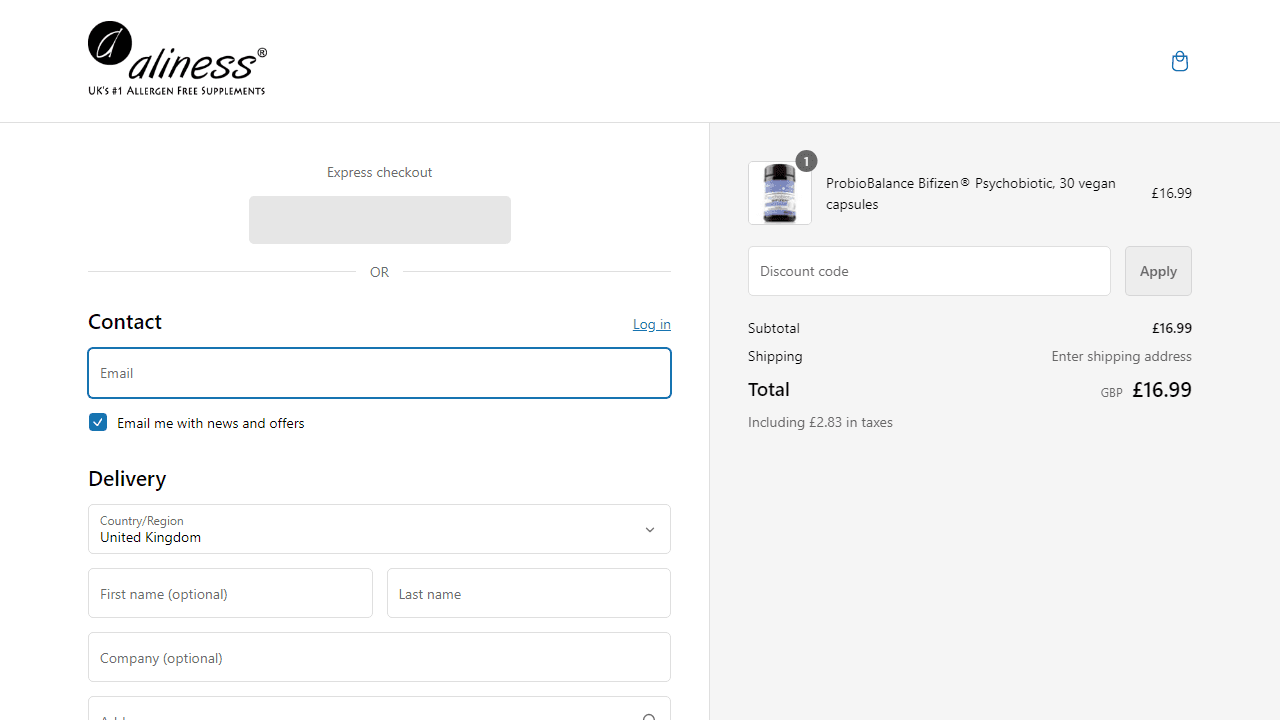Viewport: 1280px width, 720px height.
Task: Click the GBP currency label
Action: [x=1111, y=393]
